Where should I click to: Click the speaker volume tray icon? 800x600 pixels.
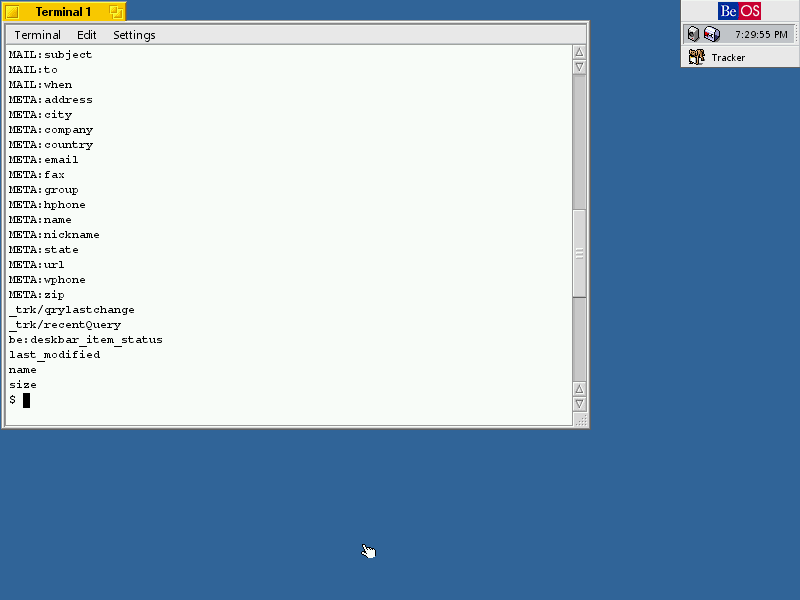coord(693,34)
